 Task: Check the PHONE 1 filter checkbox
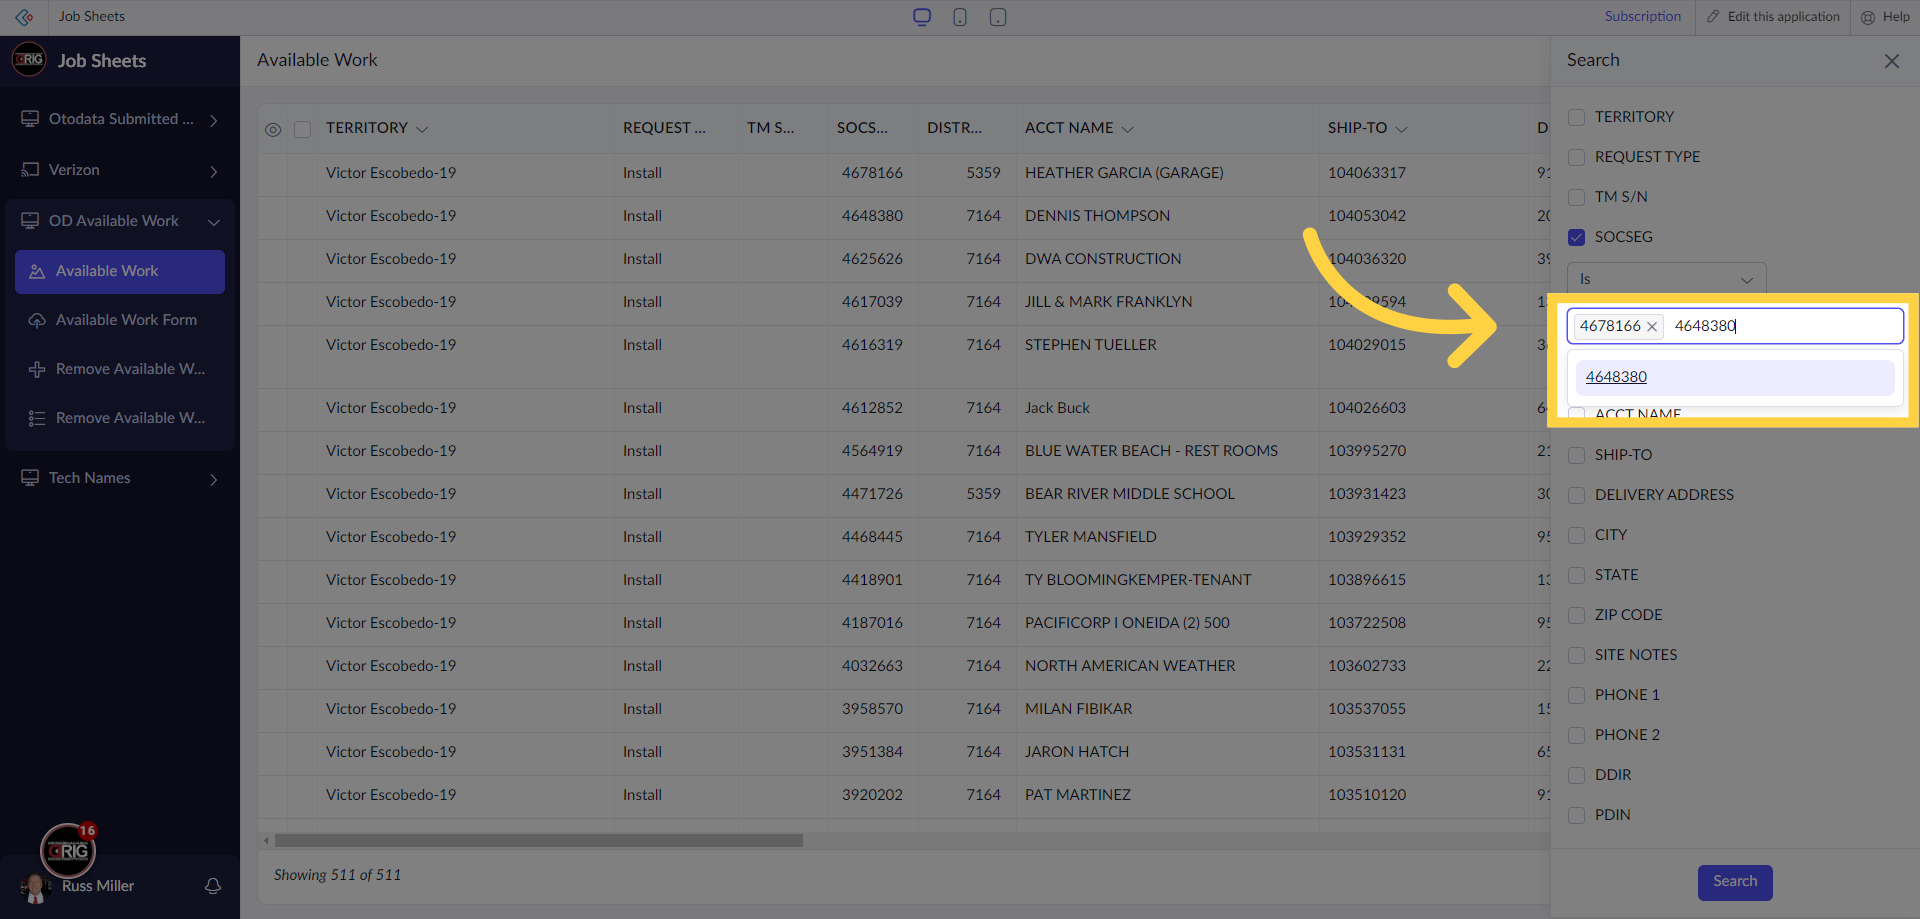click(1577, 696)
